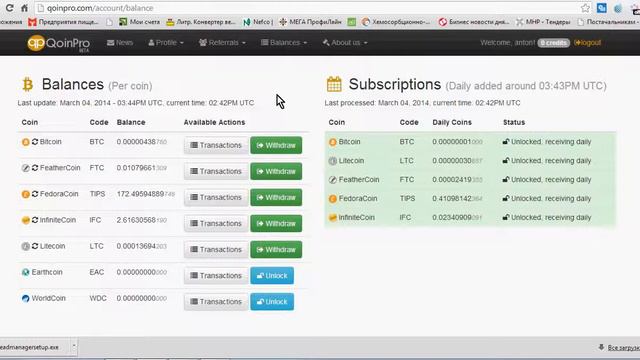Open Transactions for InfiniteCoin
Screen dimensions: 640x360
(x=216, y=224)
